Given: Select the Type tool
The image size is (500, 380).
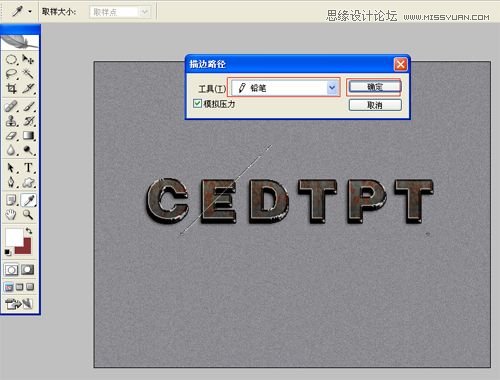Looking at the screenshot, I should pyautogui.click(x=28, y=167).
